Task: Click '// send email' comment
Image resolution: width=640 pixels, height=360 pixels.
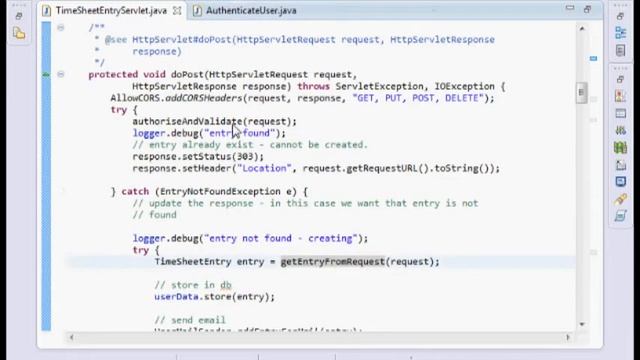Action: pos(190,320)
